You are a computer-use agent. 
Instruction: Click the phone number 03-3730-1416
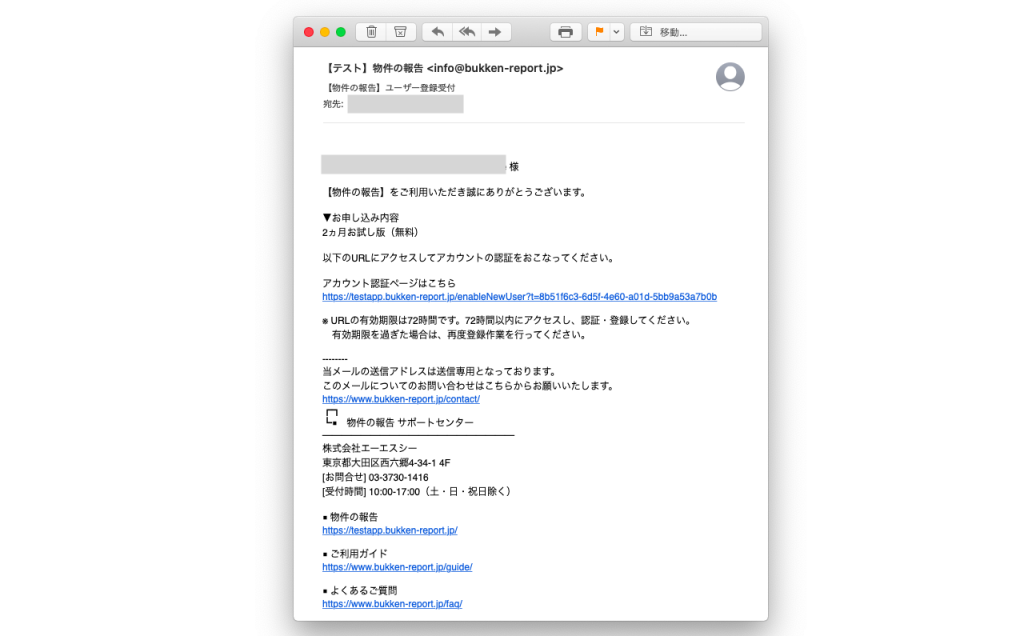coord(398,477)
